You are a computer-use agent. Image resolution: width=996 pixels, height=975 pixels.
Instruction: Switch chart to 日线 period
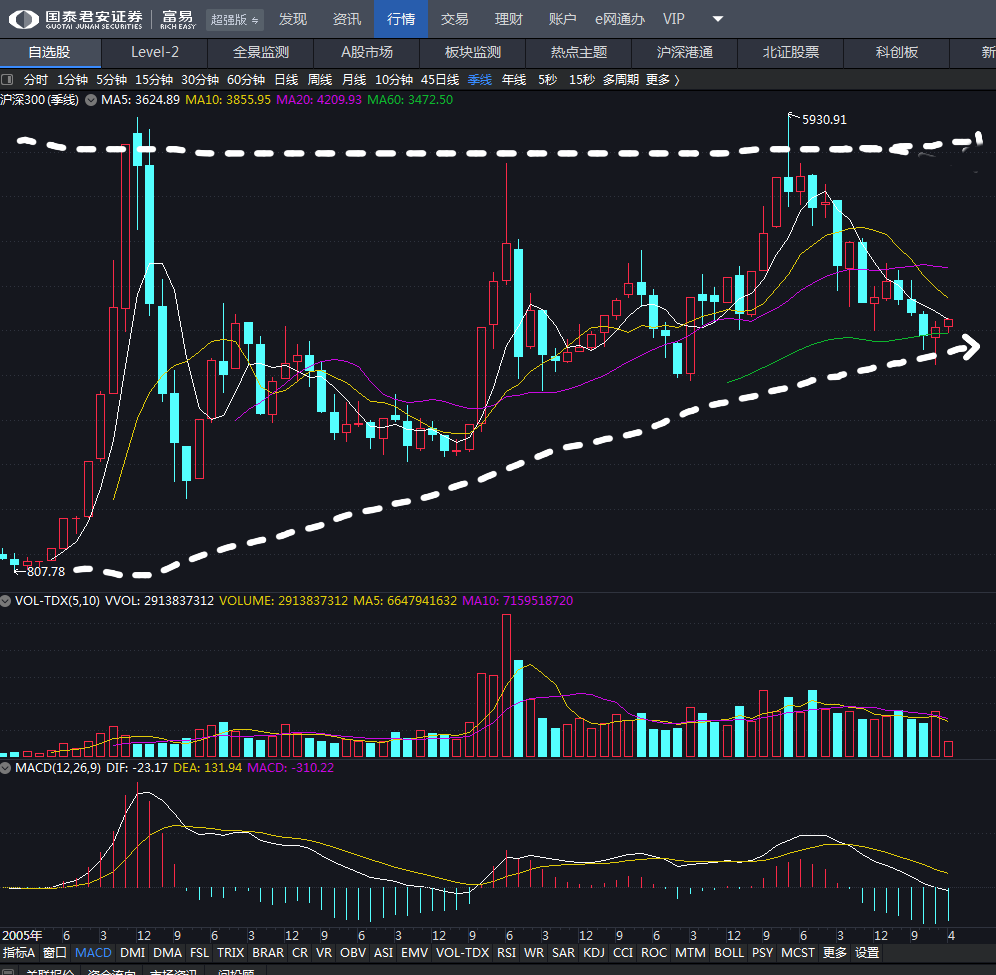[x=286, y=80]
